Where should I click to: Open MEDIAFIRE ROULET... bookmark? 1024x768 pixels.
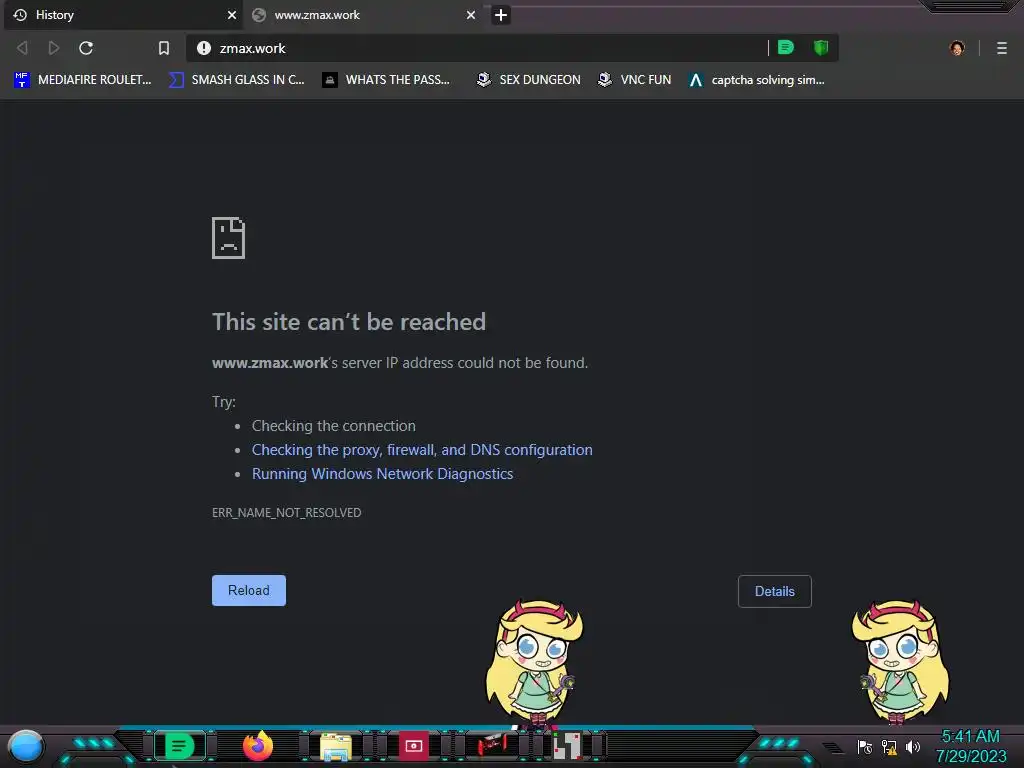click(82, 80)
